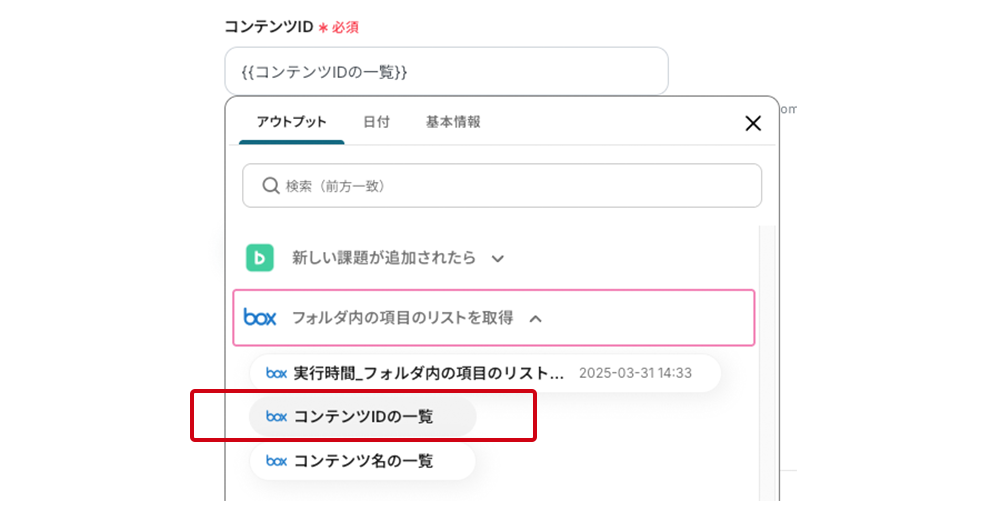Image resolution: width=1000 pixels, height=515 pixels.
Task: Click the box logo beside フォルダ内の項目のリストを取得
Action: (x=260, y=318)
